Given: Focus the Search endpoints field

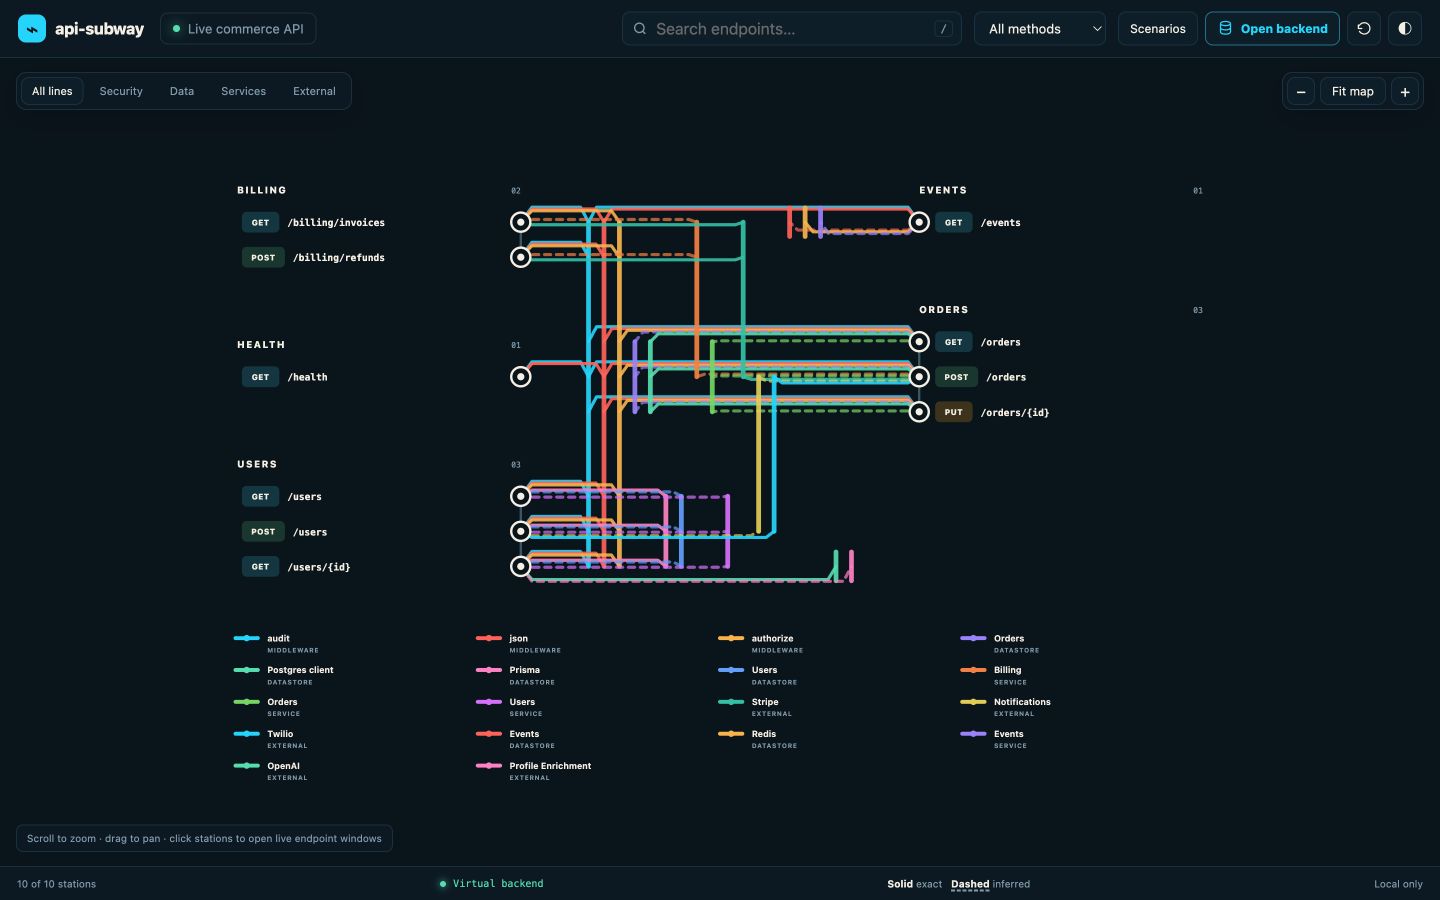Looking at the screenshot, I should click(791, 28).
